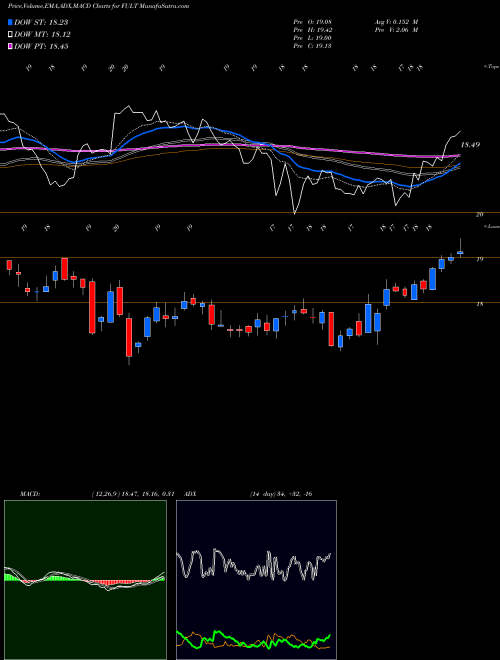Click the 'DOW MT: 18.12' legend label
500x660 pixels.
click(43, 35)
